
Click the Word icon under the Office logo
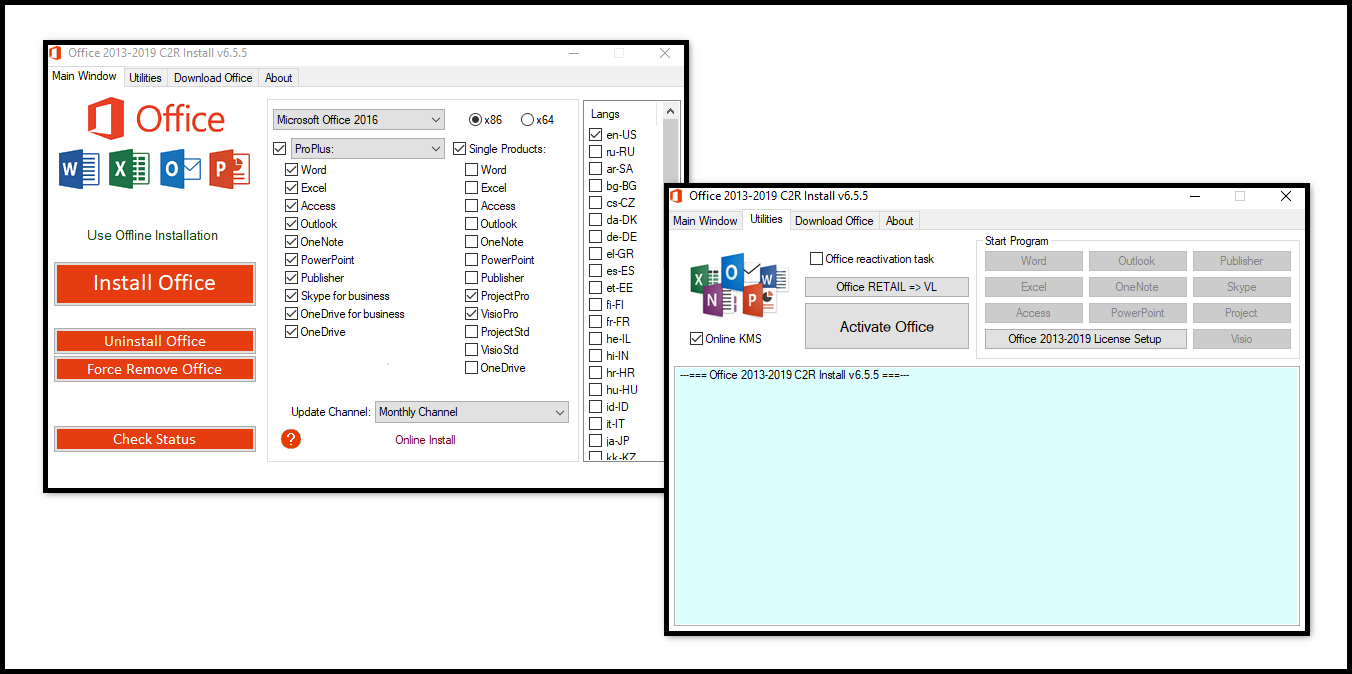pos(79,169)
